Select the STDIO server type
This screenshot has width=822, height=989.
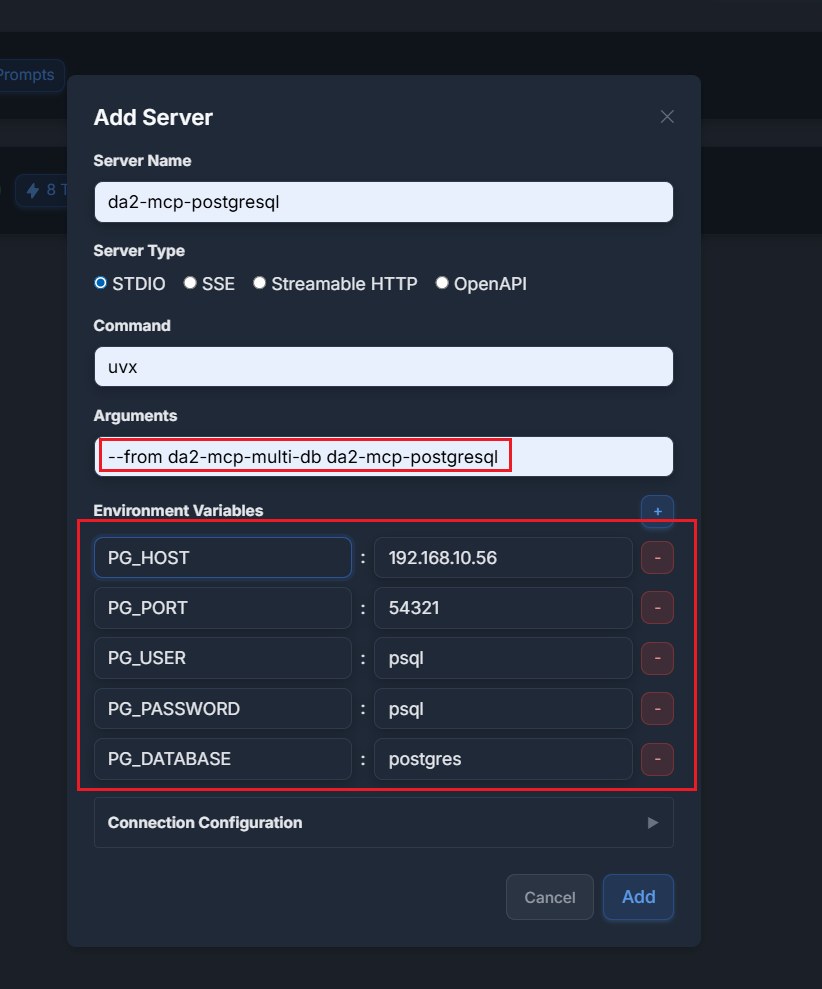101,284
